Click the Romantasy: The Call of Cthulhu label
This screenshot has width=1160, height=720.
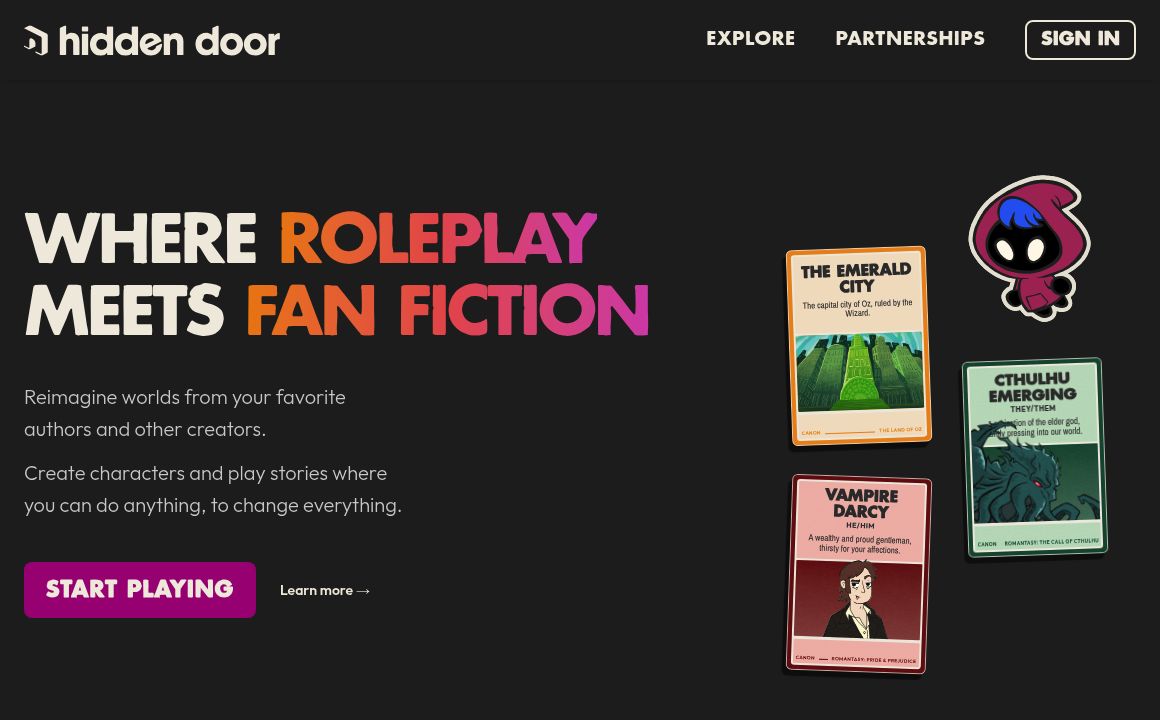(1051, 542)
